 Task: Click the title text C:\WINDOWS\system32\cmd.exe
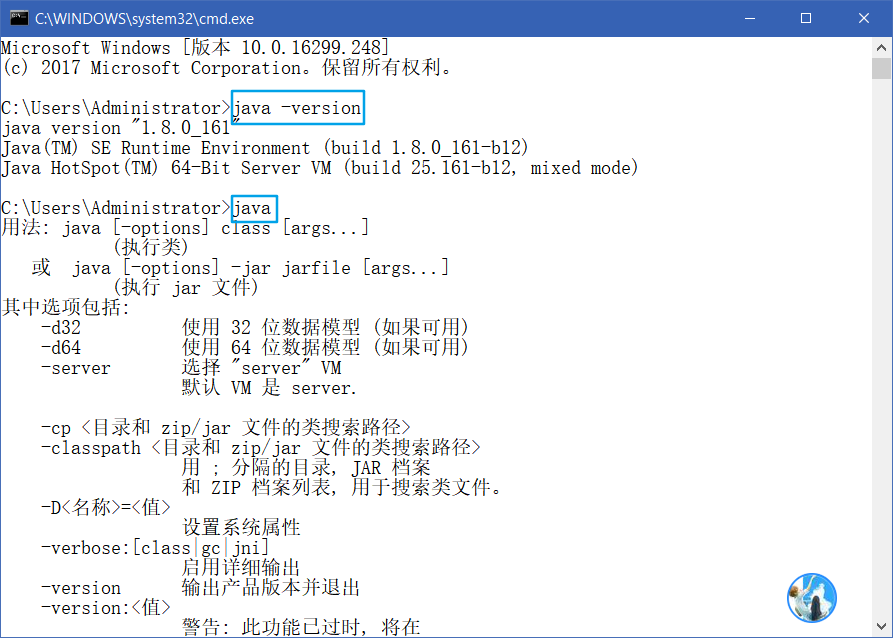pos(144,19)
